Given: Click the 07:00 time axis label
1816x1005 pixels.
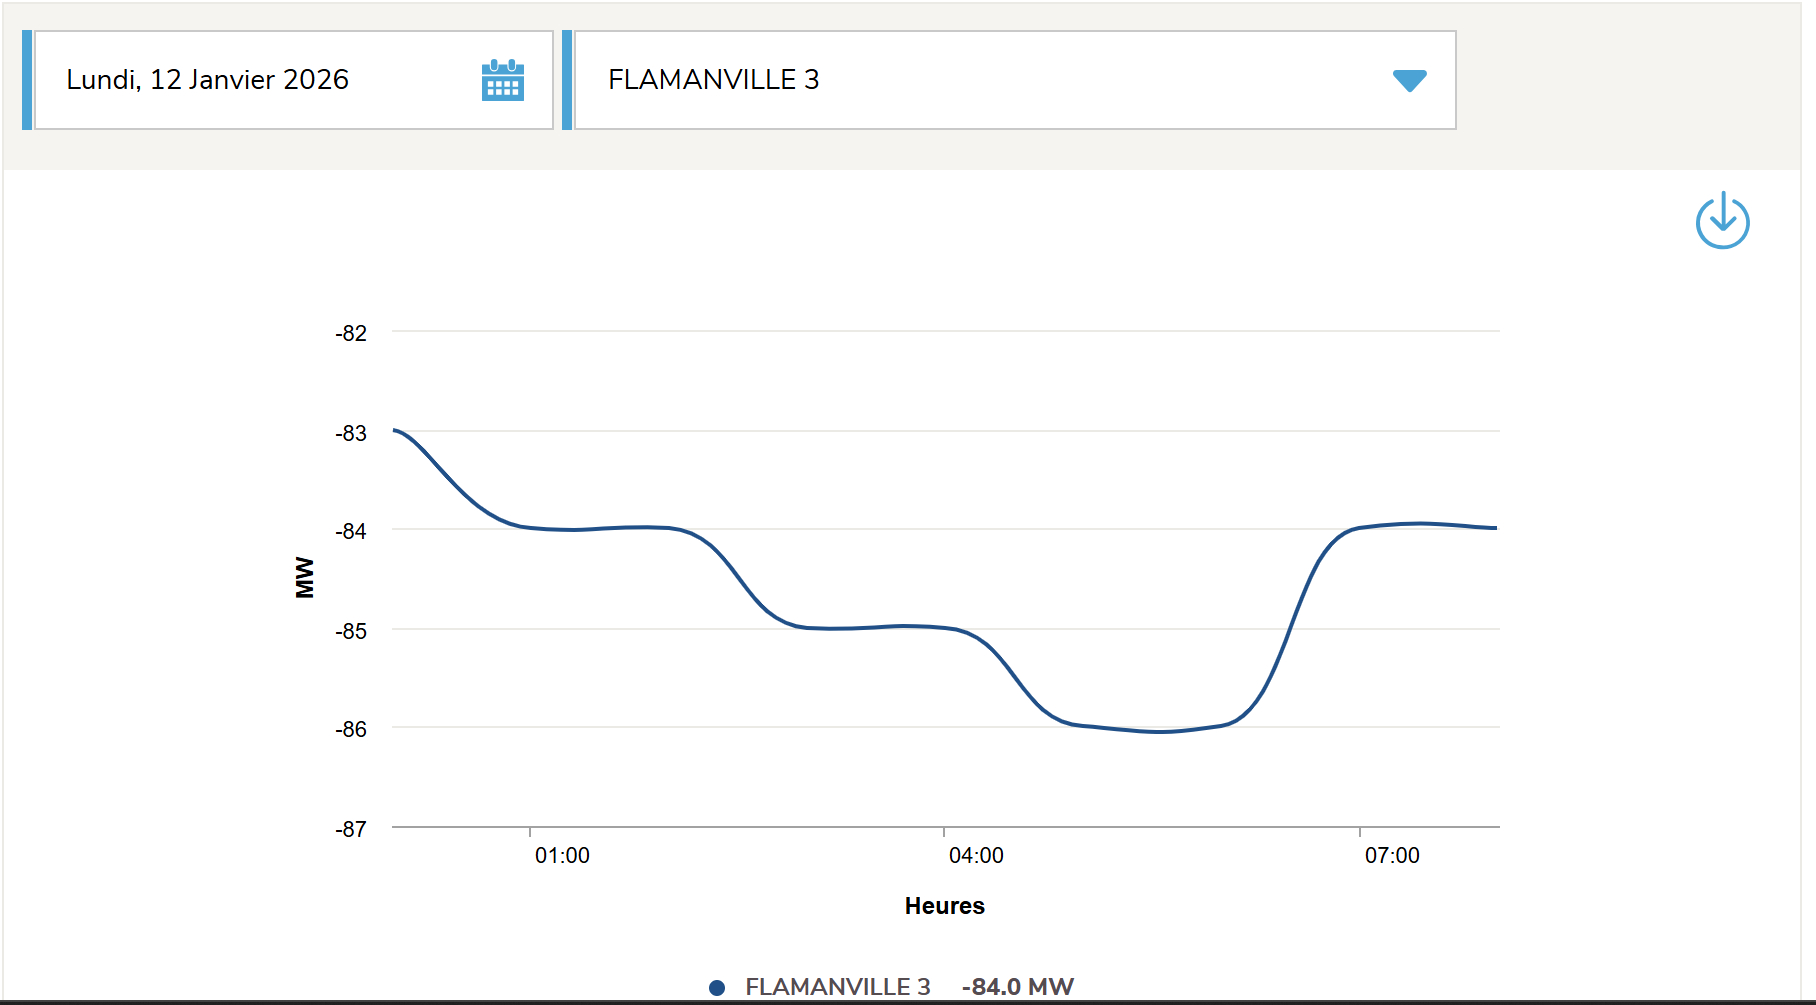Looking at the screenshot, I should (1392, 856).
